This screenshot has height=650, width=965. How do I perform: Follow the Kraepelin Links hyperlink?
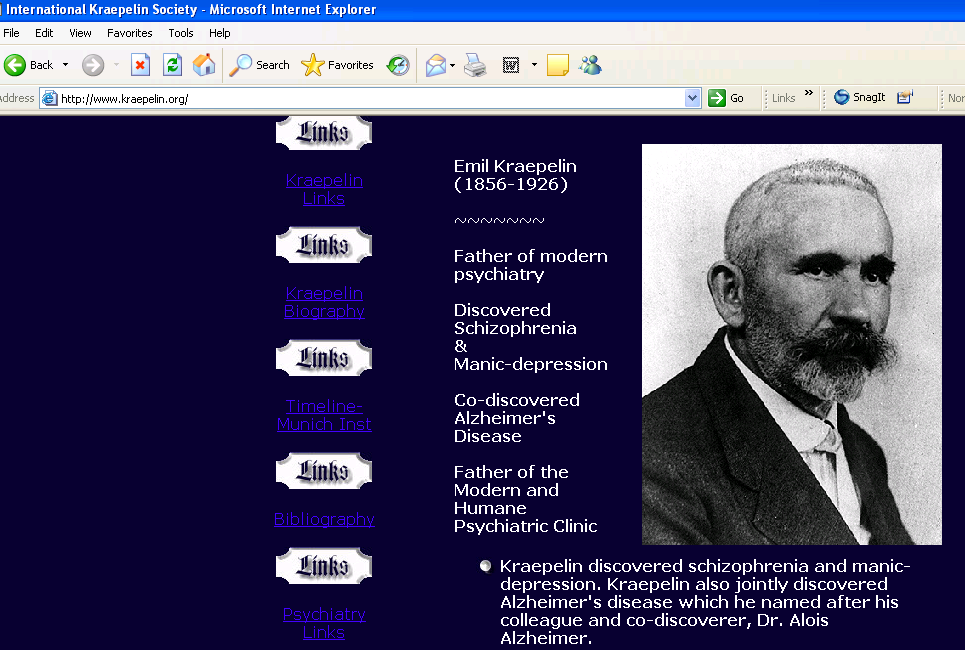coord(324,189)
